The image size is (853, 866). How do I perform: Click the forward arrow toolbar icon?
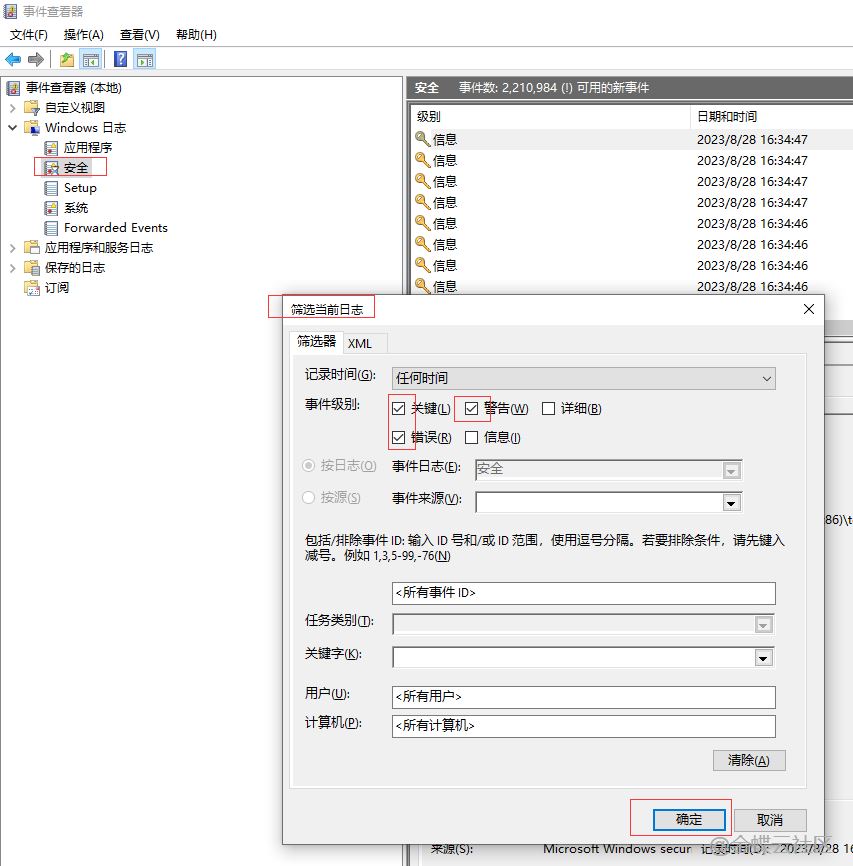(35, 60)
